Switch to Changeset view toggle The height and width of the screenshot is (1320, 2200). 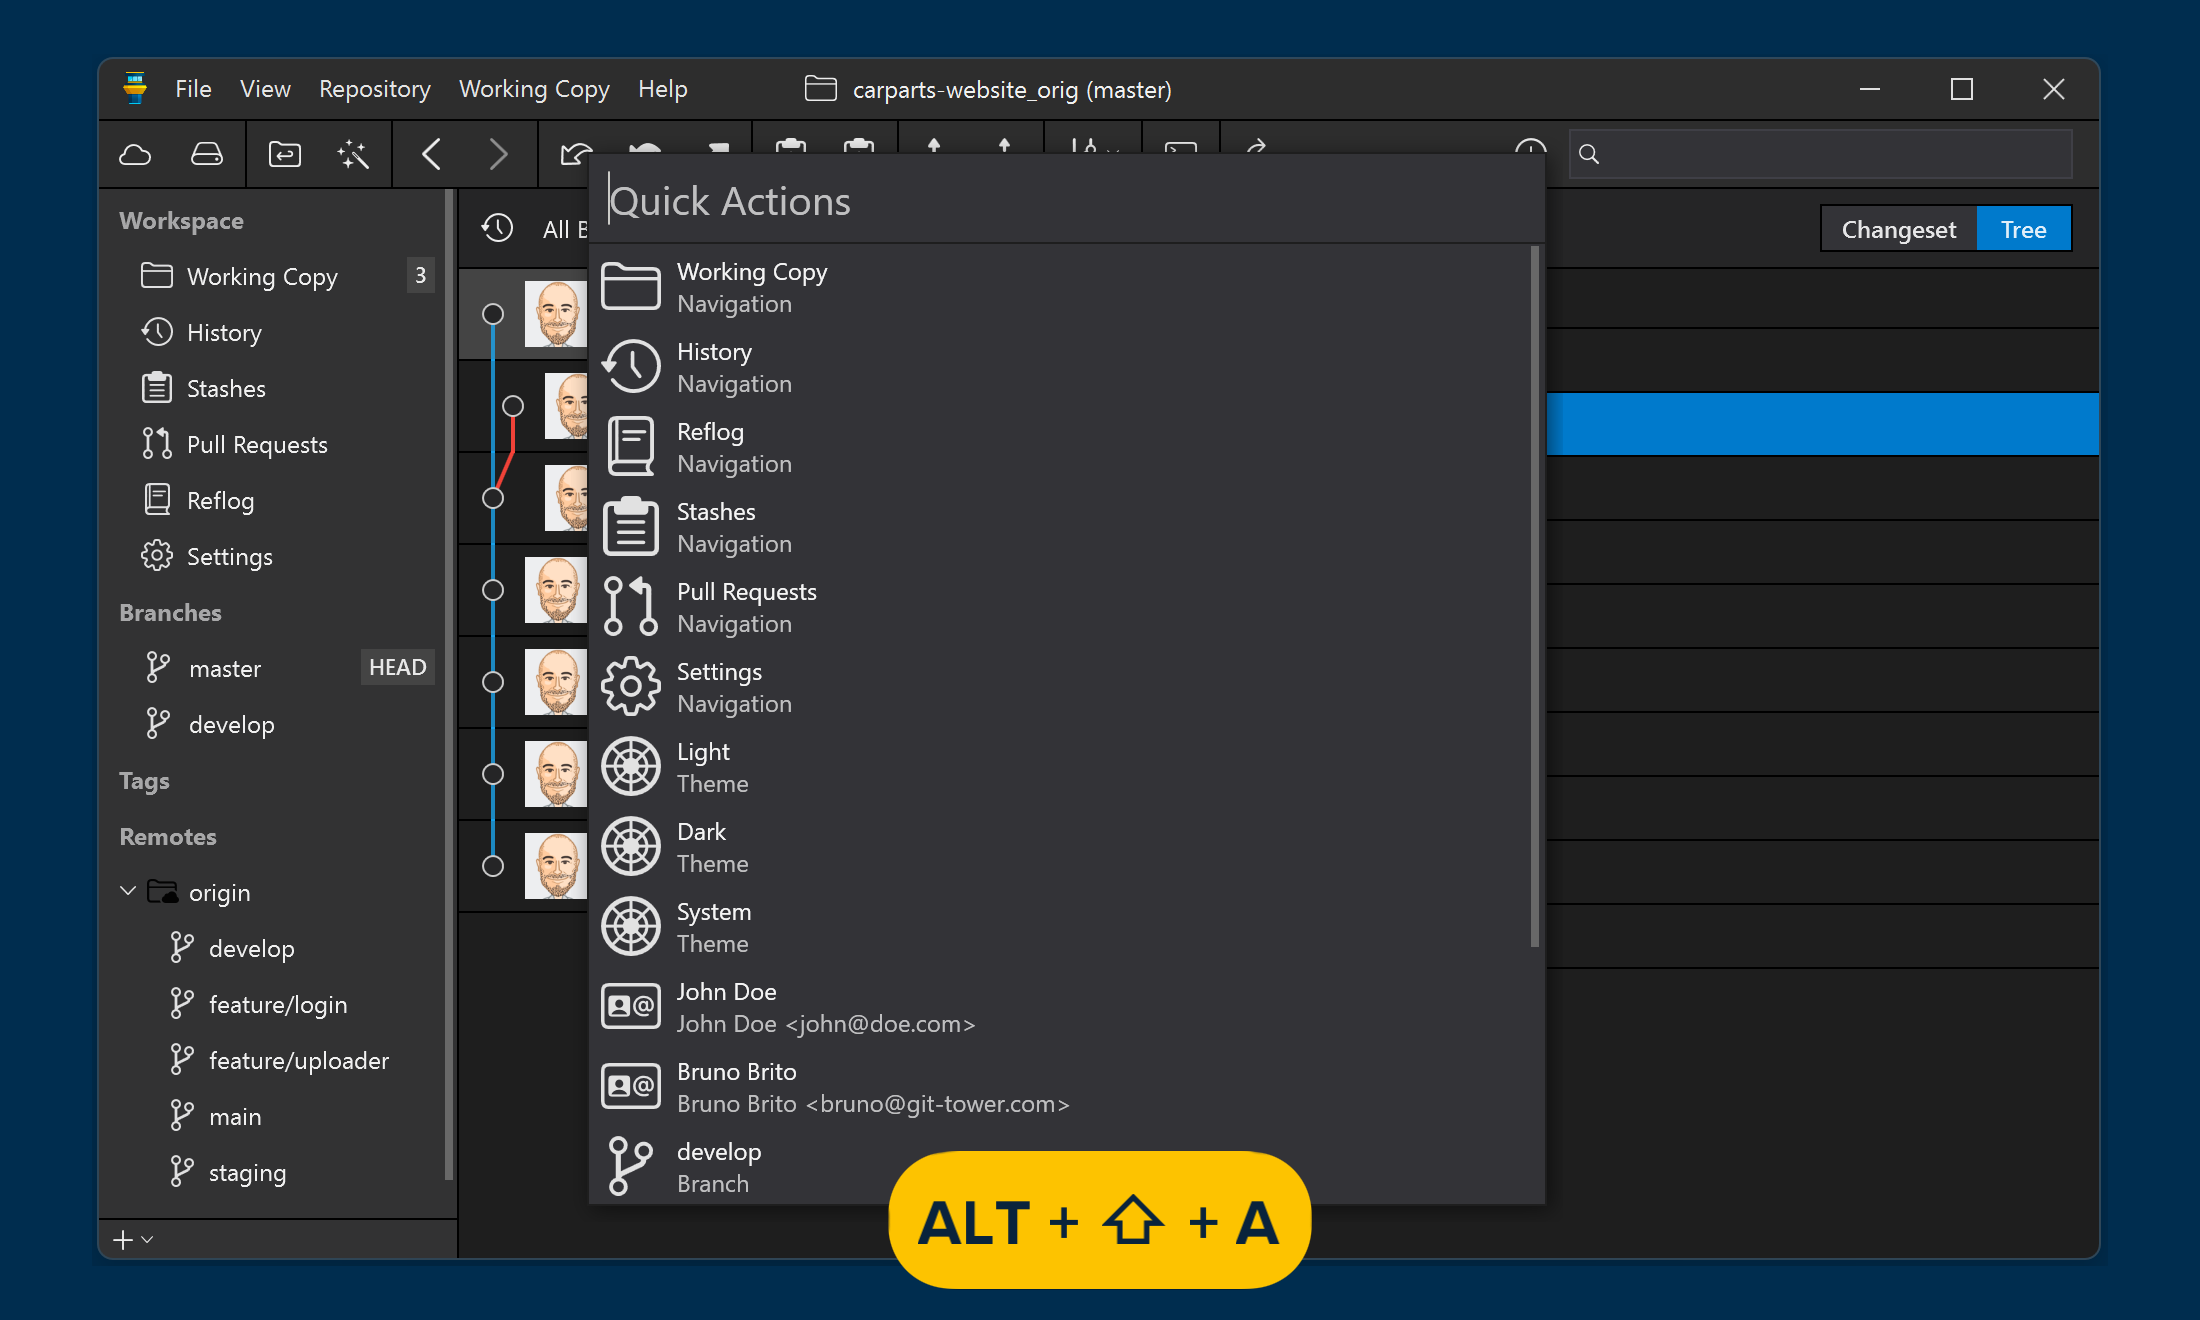pyautogui.click(x=1897, y=229)
